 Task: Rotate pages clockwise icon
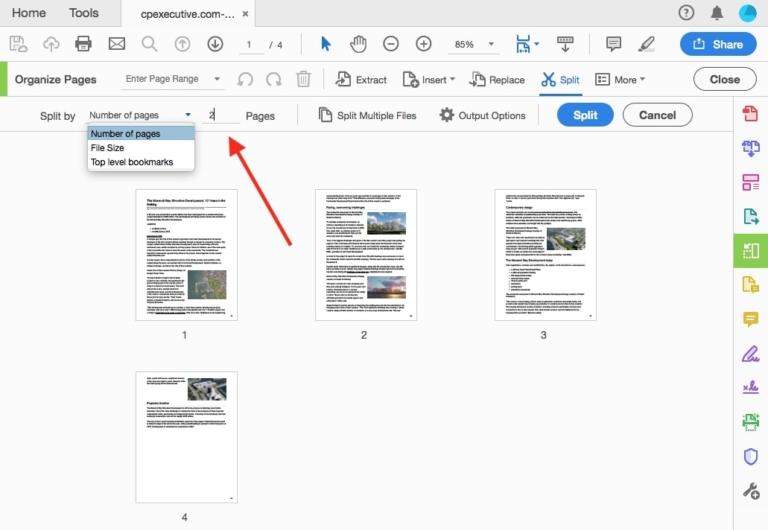[x=274, y=79]
